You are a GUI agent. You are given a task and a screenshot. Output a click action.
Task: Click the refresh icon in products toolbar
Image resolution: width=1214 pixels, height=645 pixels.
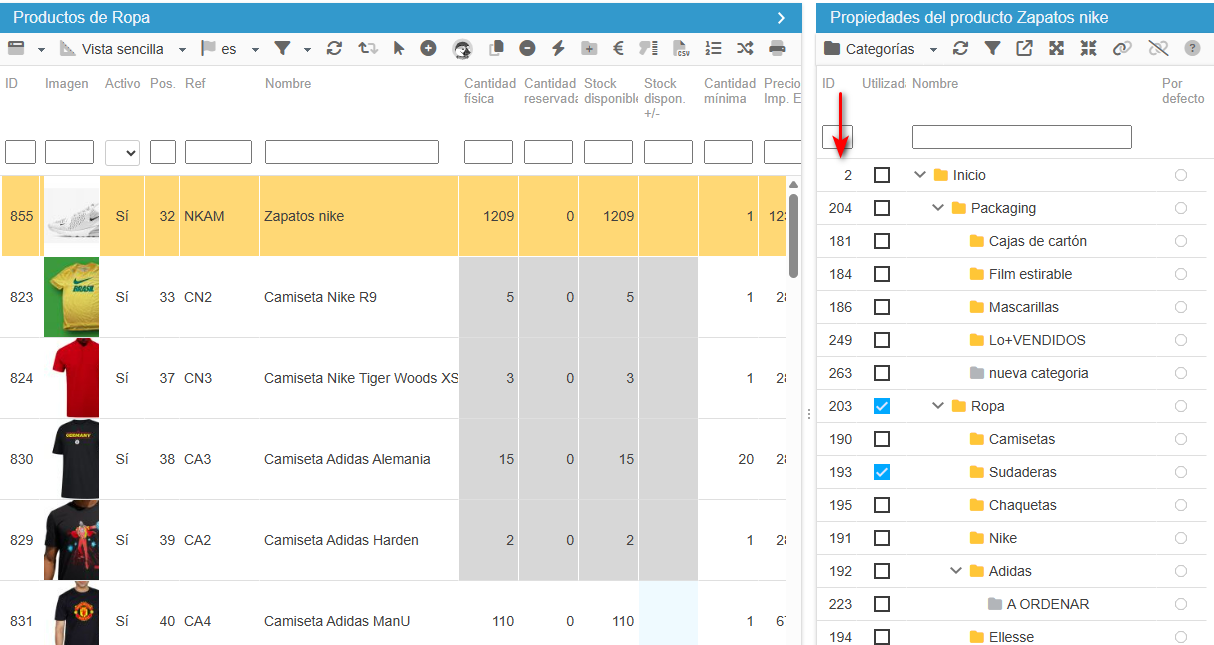(x=334, y=48)
